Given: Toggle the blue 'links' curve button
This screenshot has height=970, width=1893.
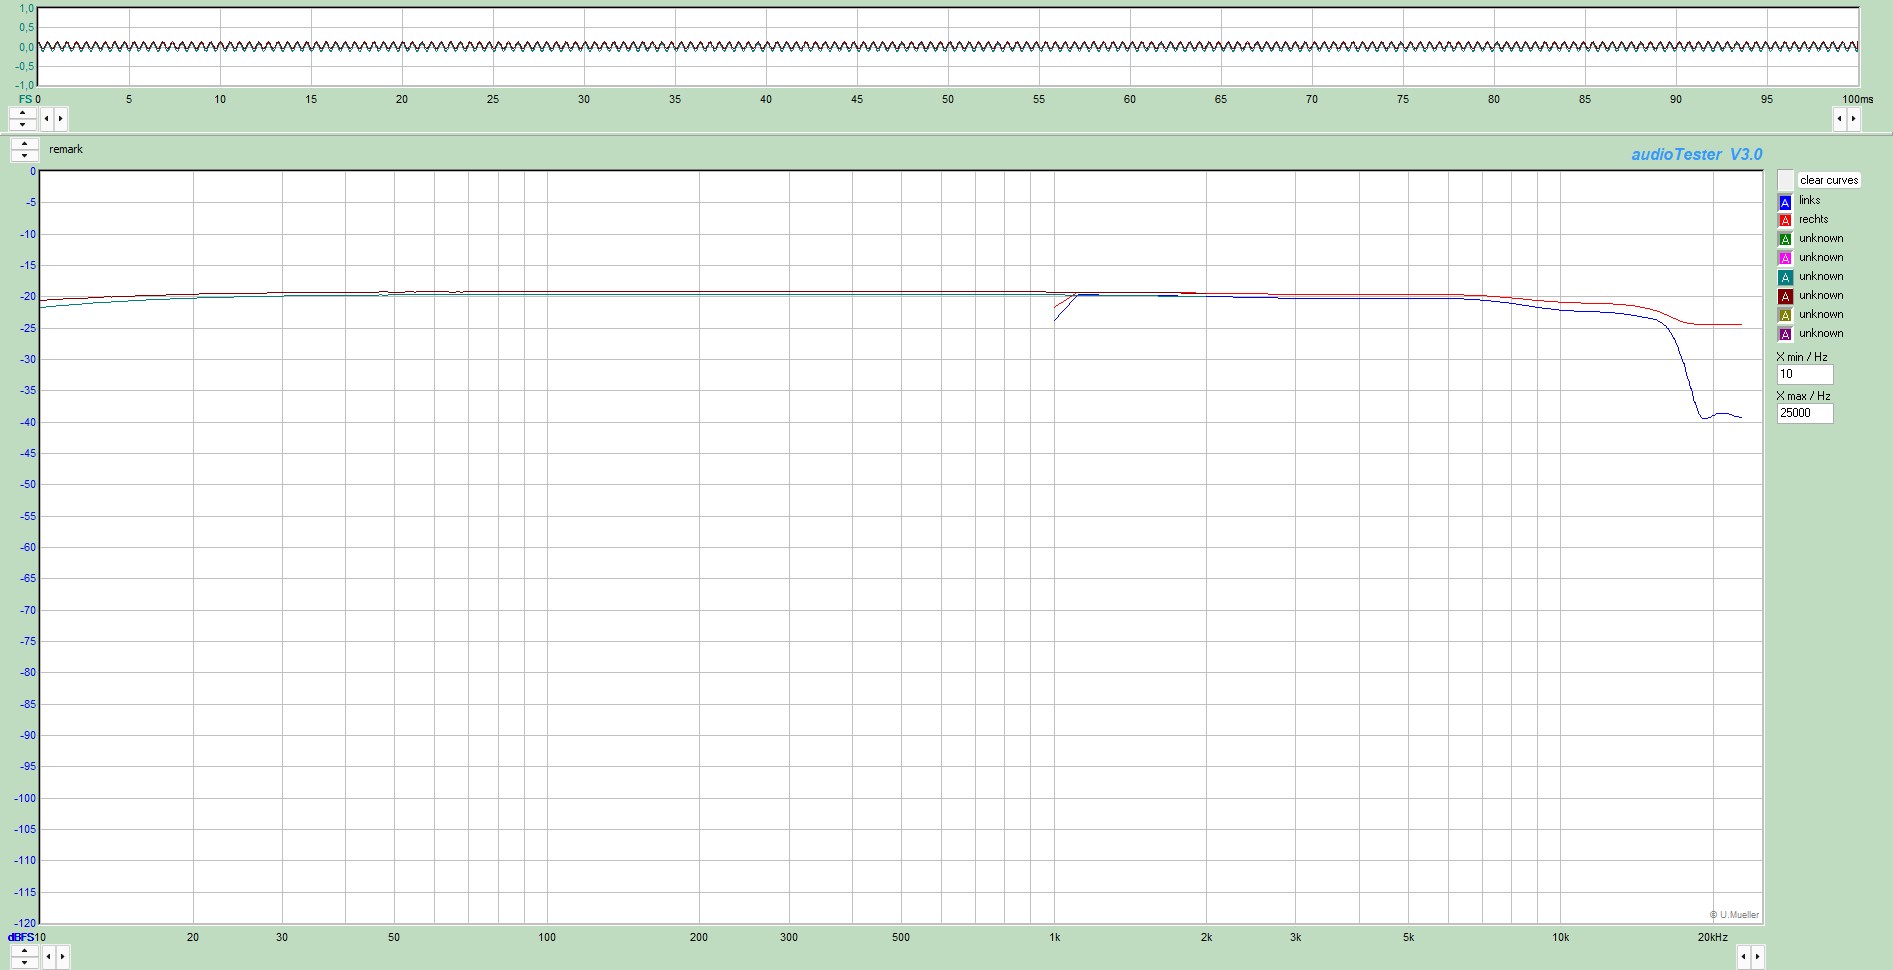Looking at the screenshot, I should pos(1785,201).
